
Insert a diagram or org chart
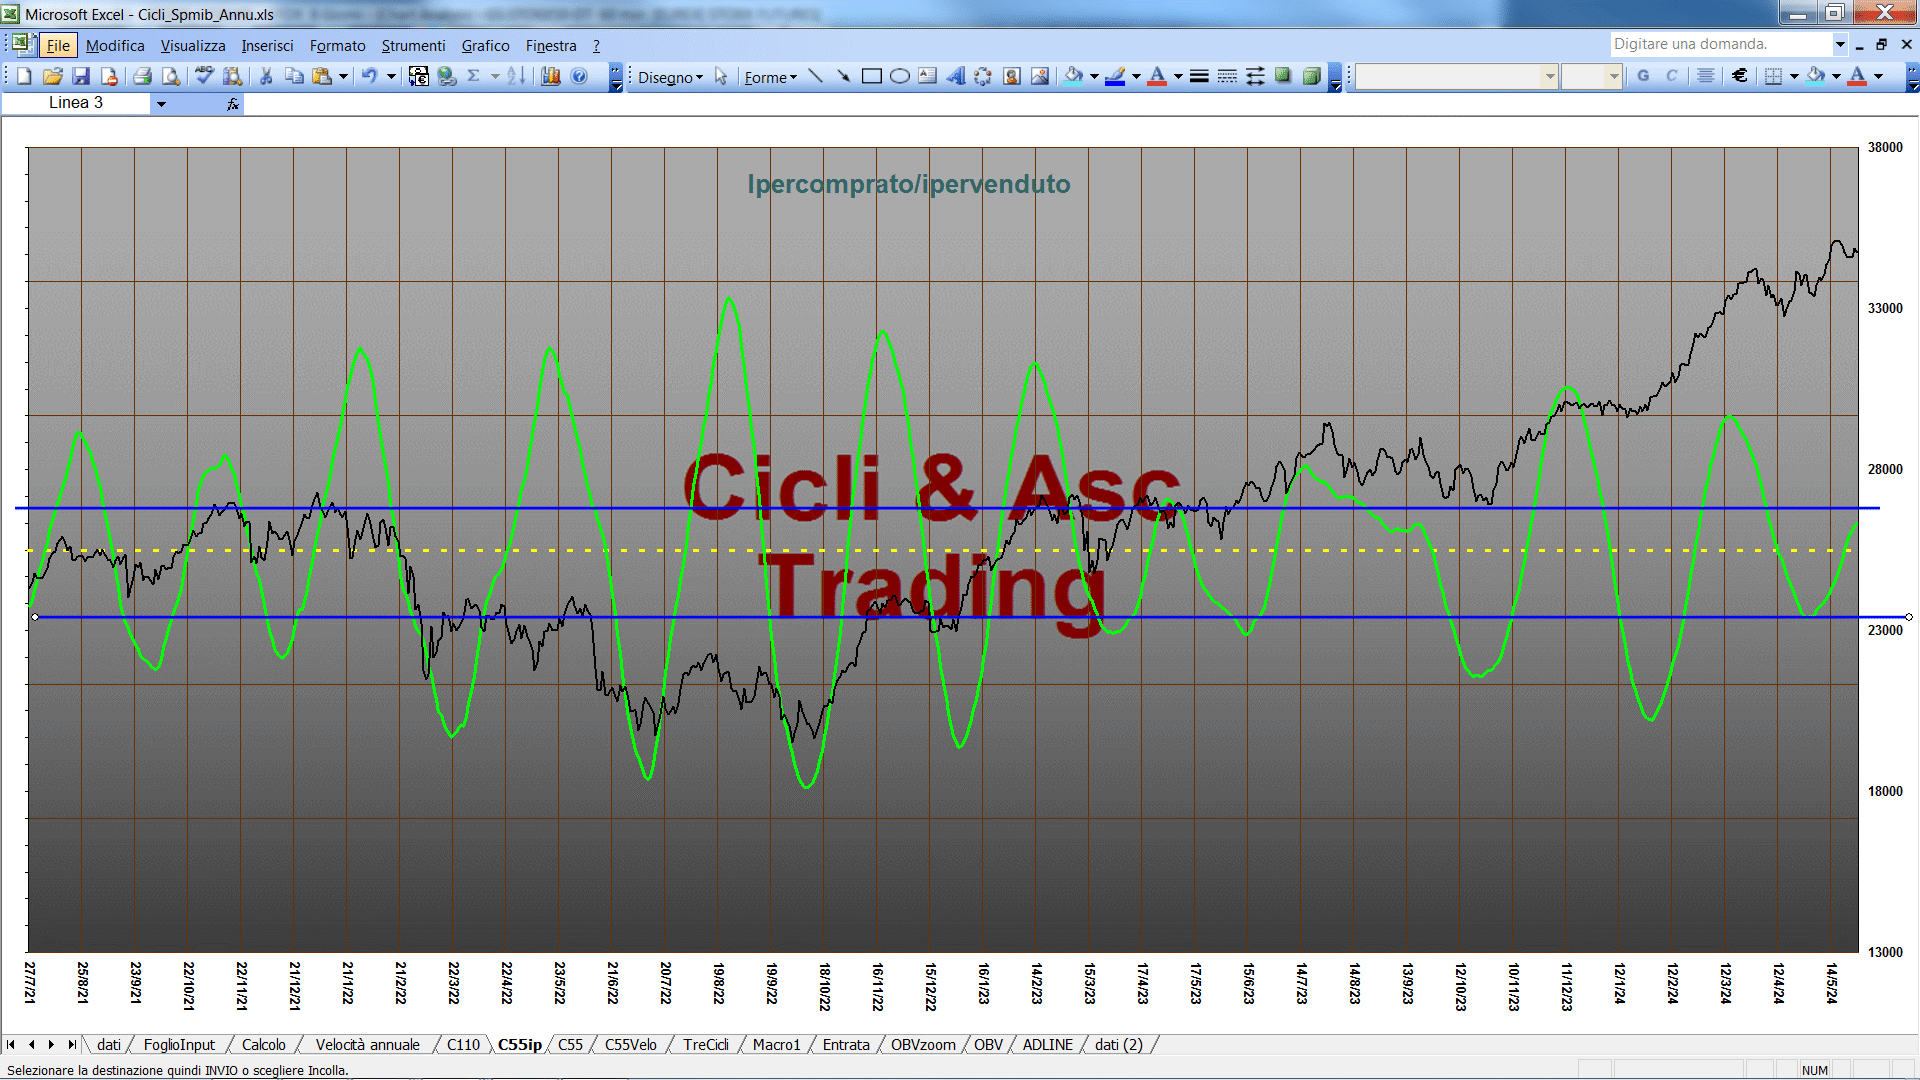(x=983, y=76)
